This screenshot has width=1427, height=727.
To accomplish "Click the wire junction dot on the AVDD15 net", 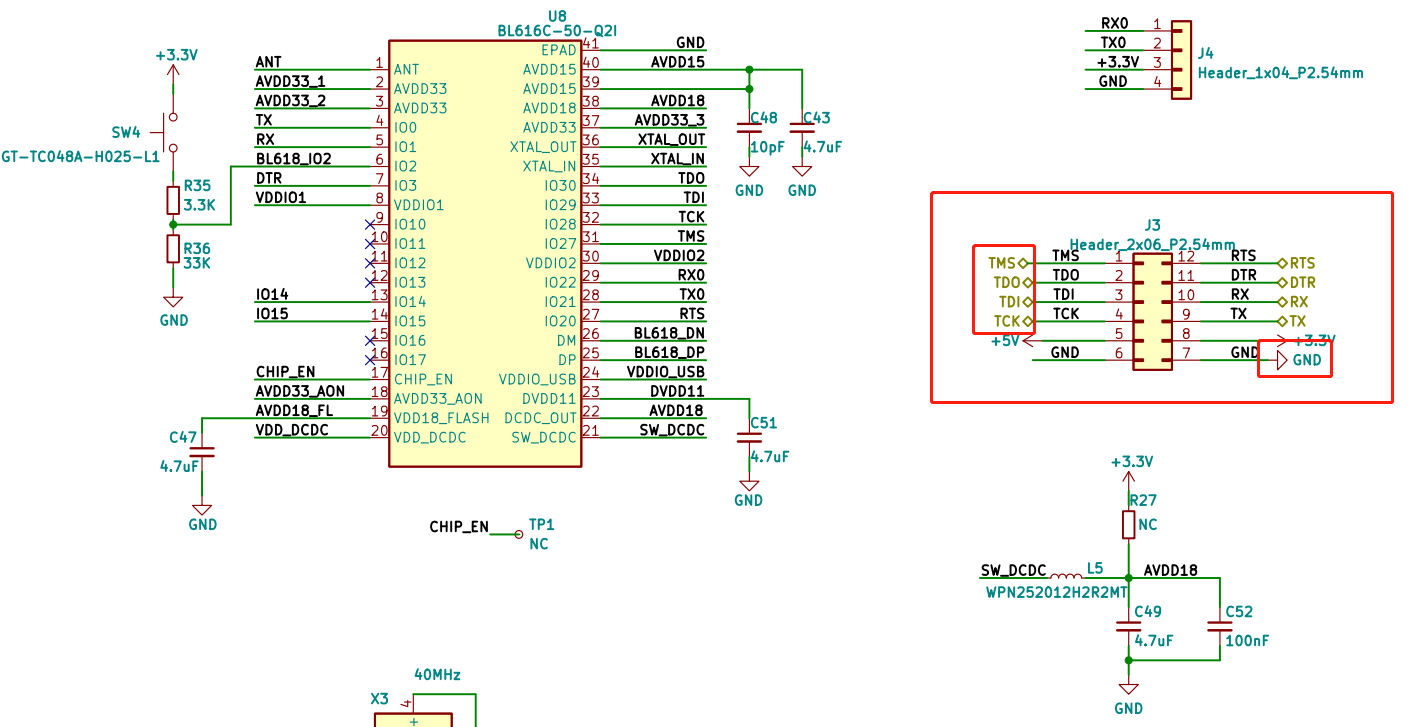I will (749, 70).
